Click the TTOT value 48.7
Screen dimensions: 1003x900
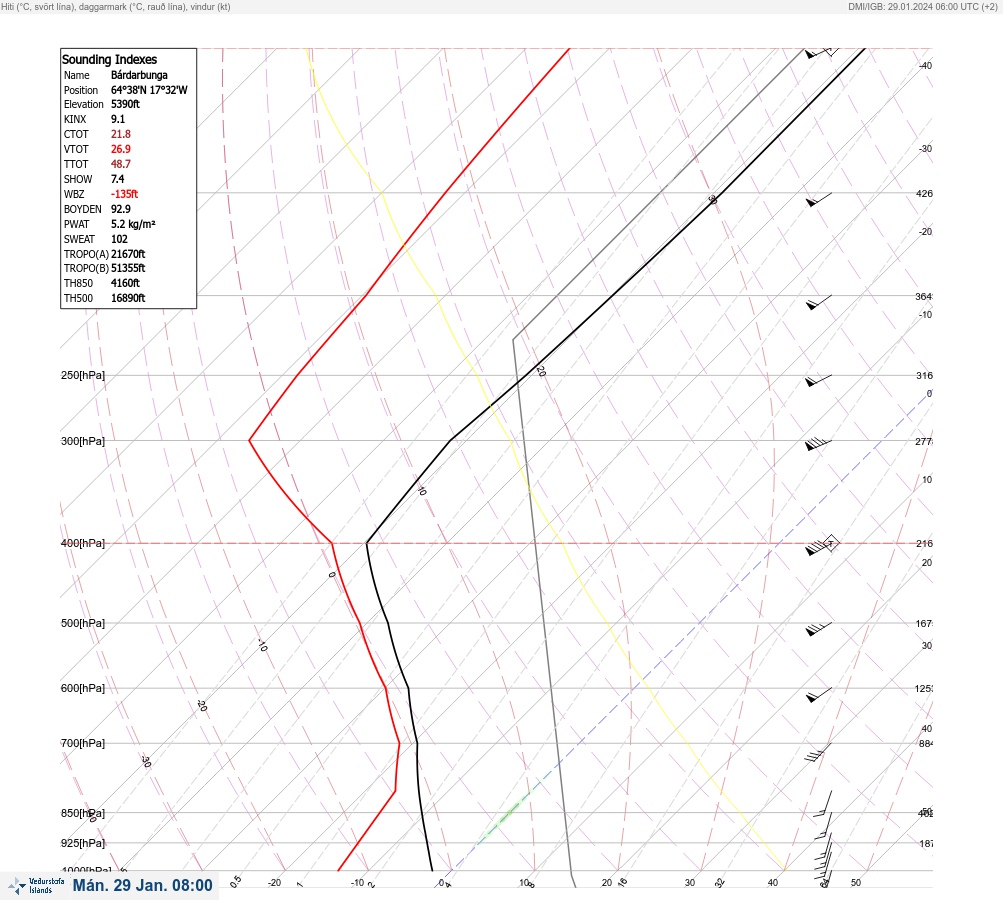pyautogui.click(x=120, y=164)
